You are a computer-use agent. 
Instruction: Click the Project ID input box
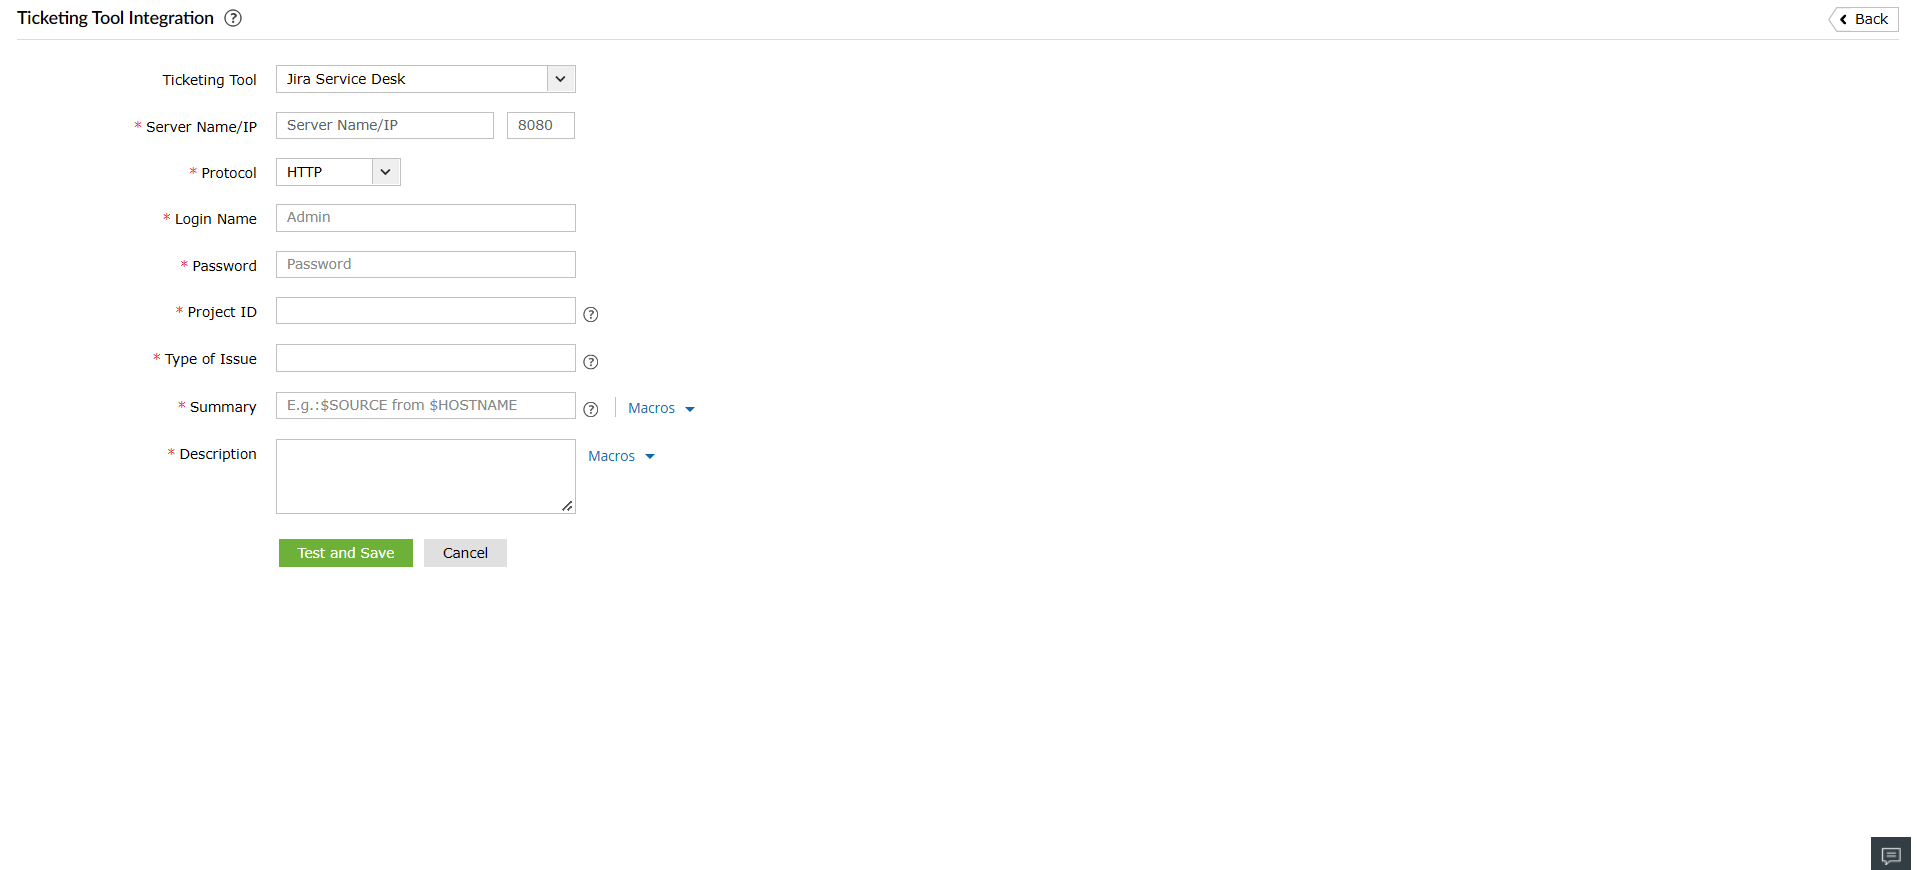[x=426, y=311]
